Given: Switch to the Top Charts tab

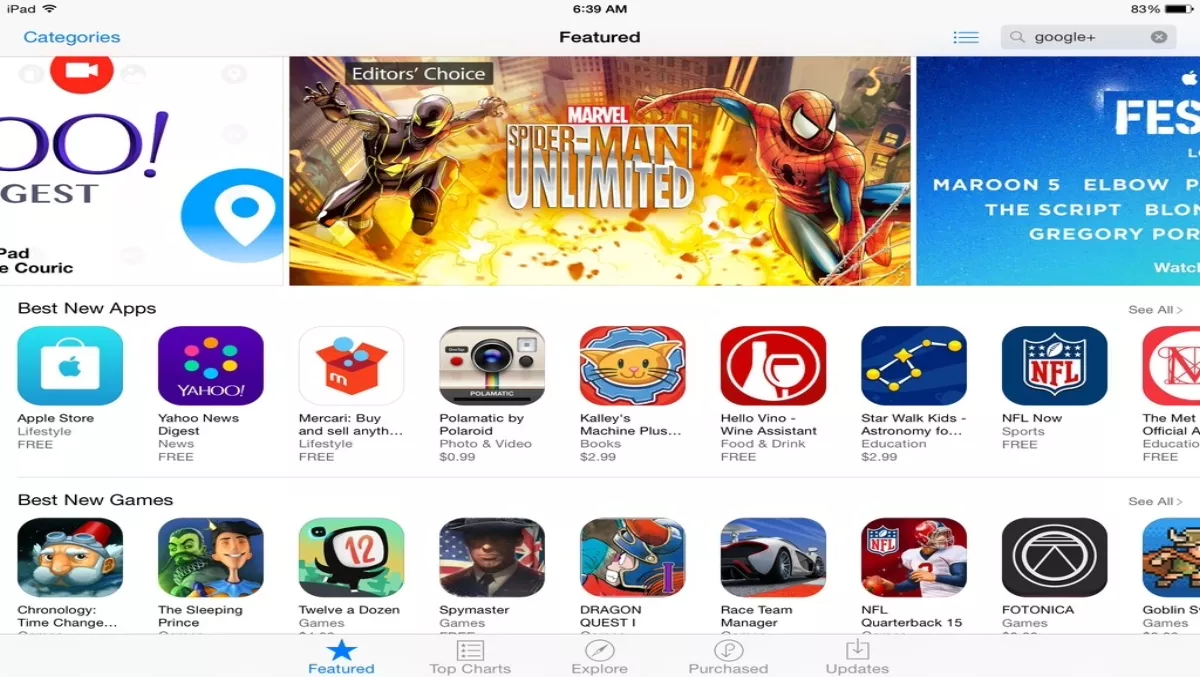Looking at the screenshot, I should tap(470, 657).
